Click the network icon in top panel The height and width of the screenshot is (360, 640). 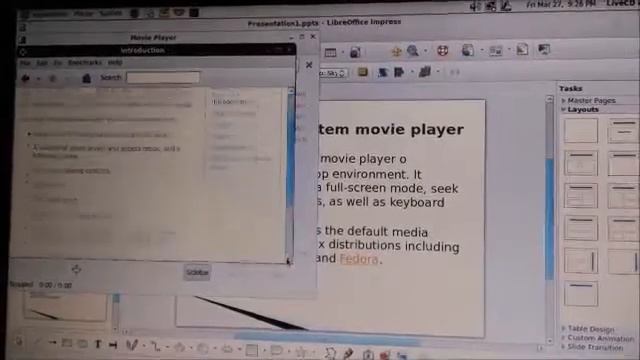[x=491, y=6]
